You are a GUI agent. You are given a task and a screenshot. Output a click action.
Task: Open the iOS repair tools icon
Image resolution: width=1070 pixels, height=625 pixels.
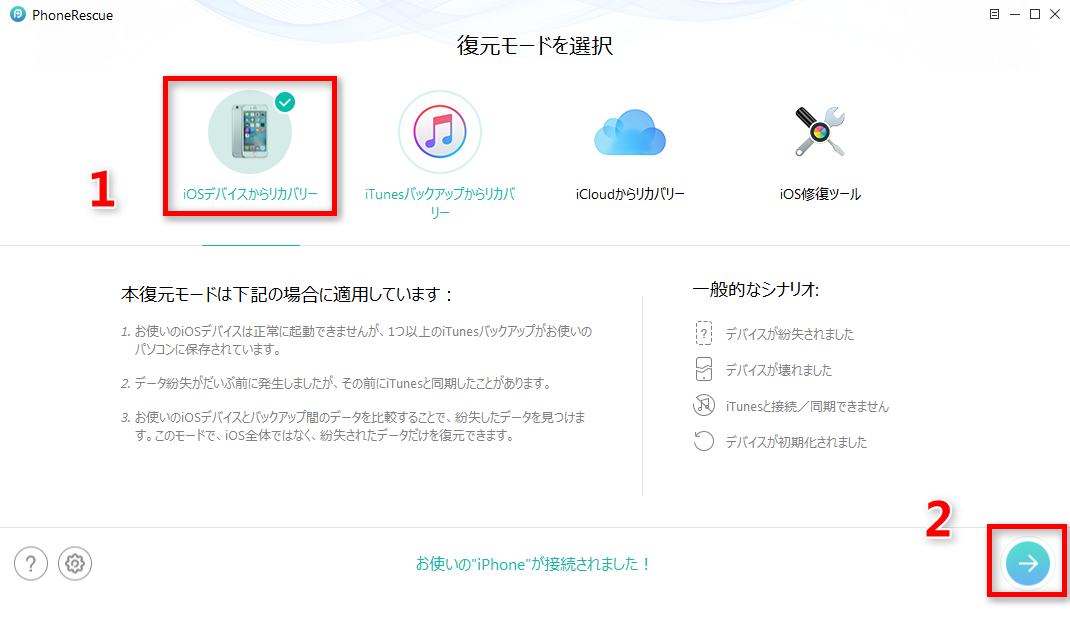coord(820,132)
